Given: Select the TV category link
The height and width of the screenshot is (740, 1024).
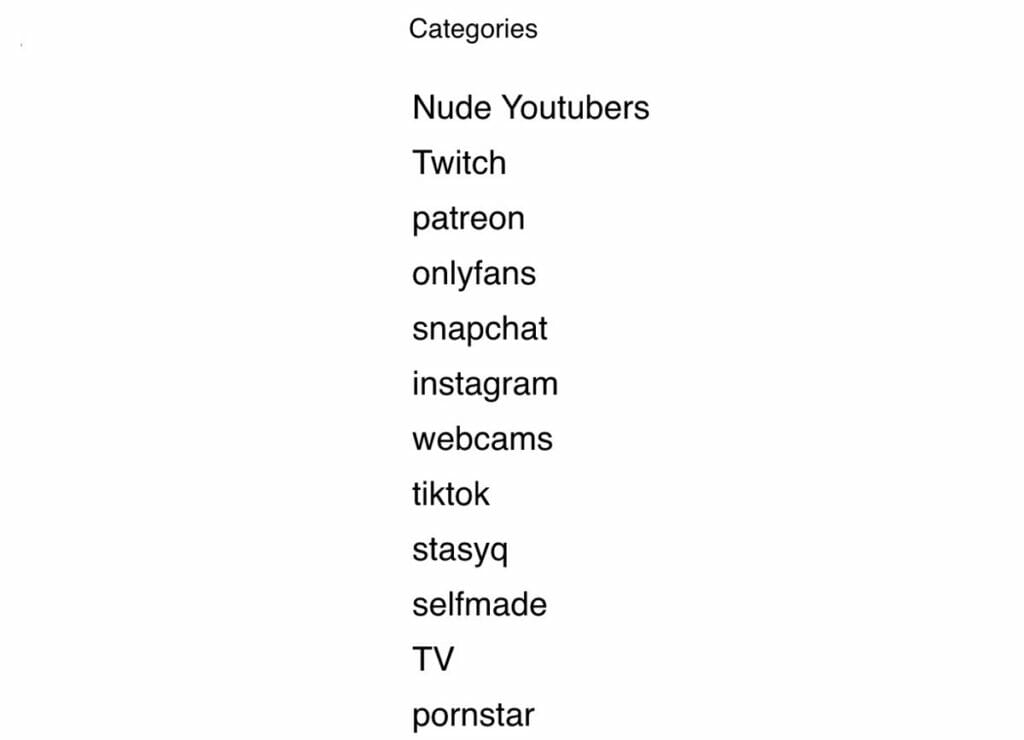Looking at the screenshot, I should (433, 660).
